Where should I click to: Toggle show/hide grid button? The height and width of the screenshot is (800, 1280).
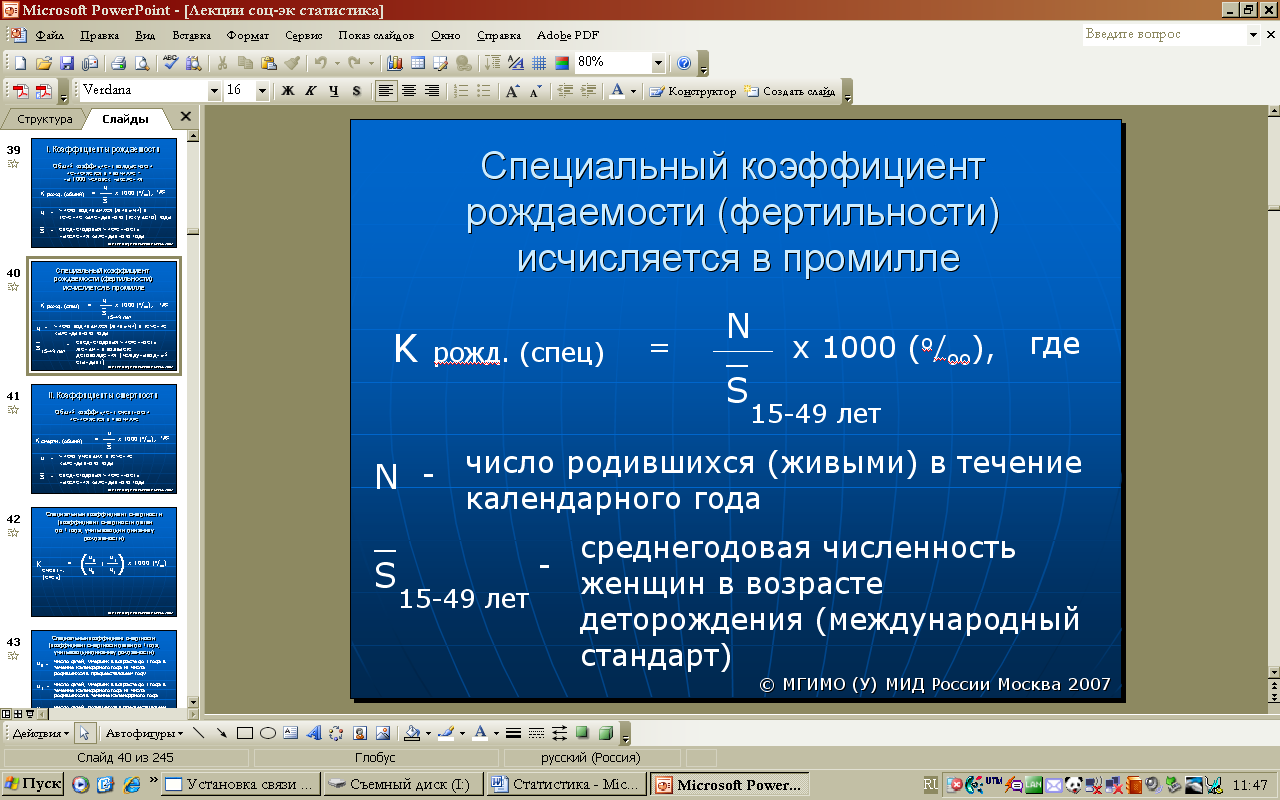(x=539, y=63)
